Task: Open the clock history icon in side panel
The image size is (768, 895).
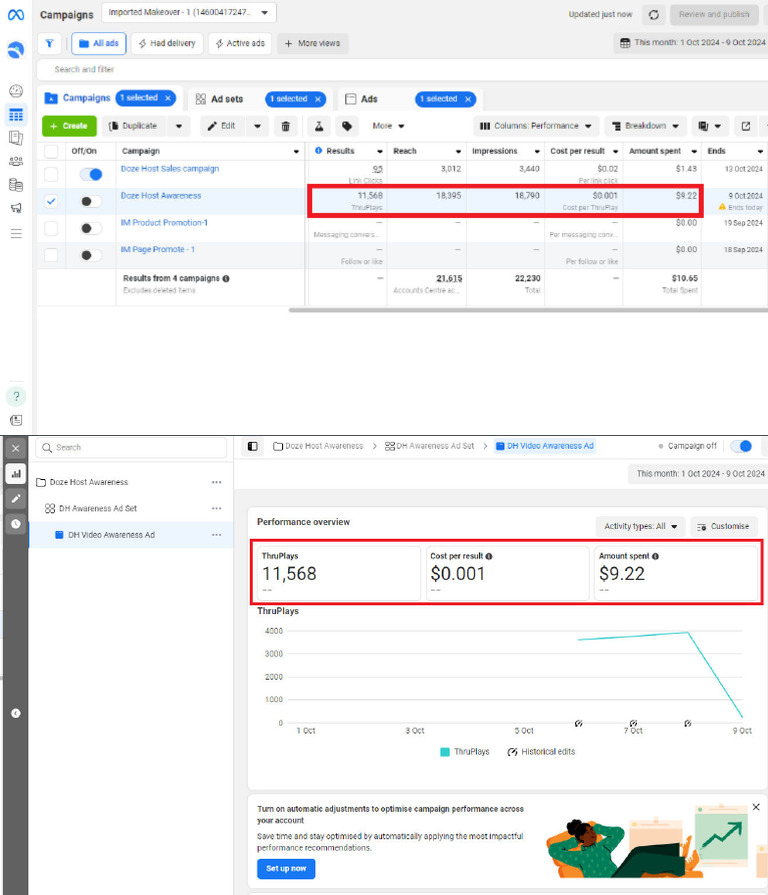Action: (x=16, y=523)
